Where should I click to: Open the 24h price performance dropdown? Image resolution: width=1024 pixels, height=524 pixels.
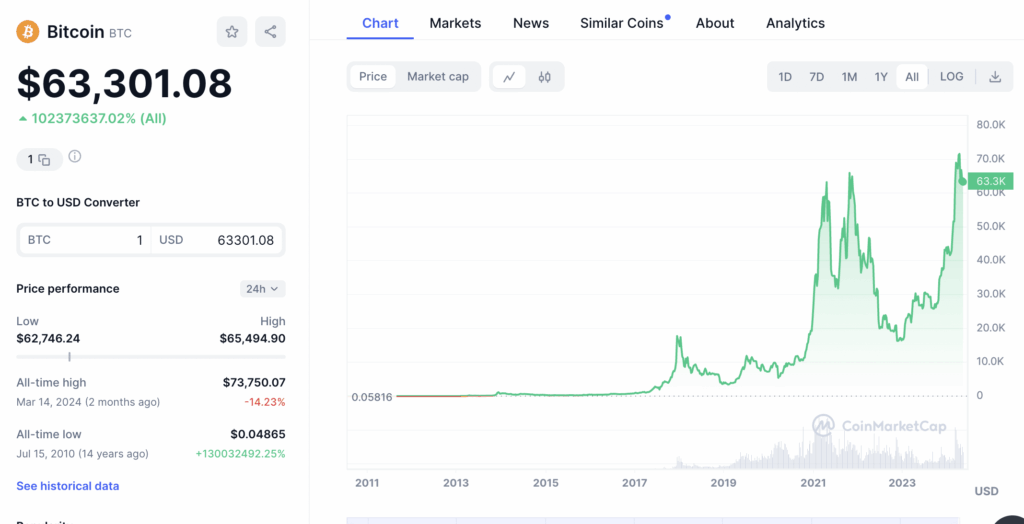pyautogui.click(x=263, y=289)
